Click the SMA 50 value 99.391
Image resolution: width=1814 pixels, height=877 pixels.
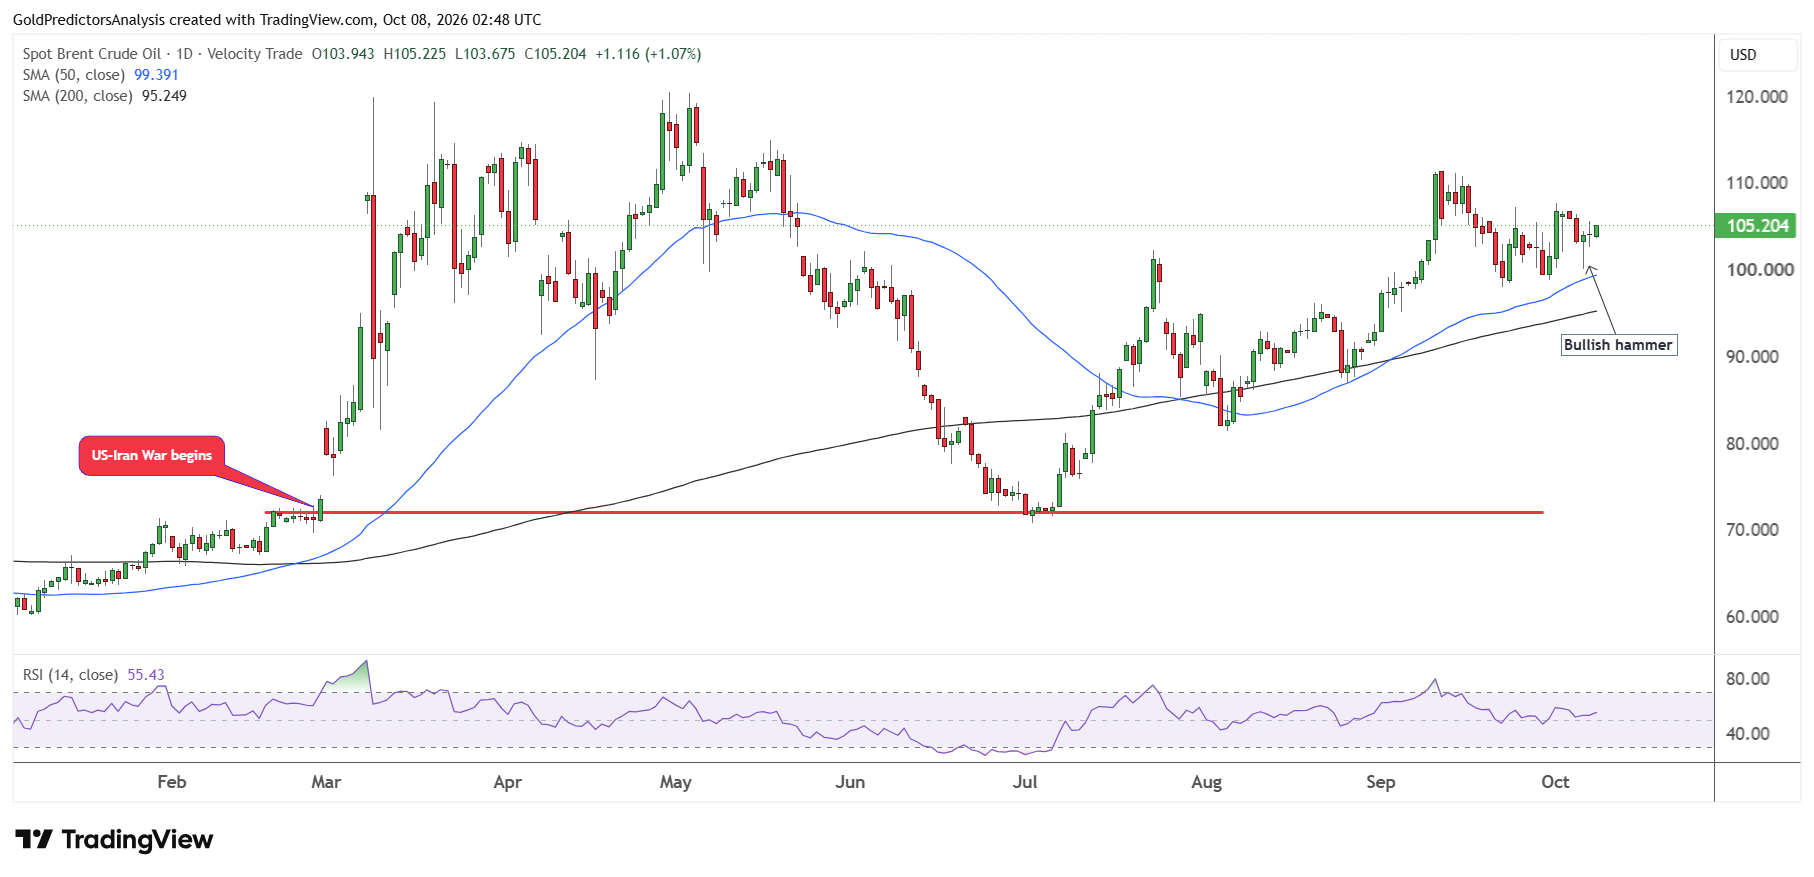pos(157,75)
